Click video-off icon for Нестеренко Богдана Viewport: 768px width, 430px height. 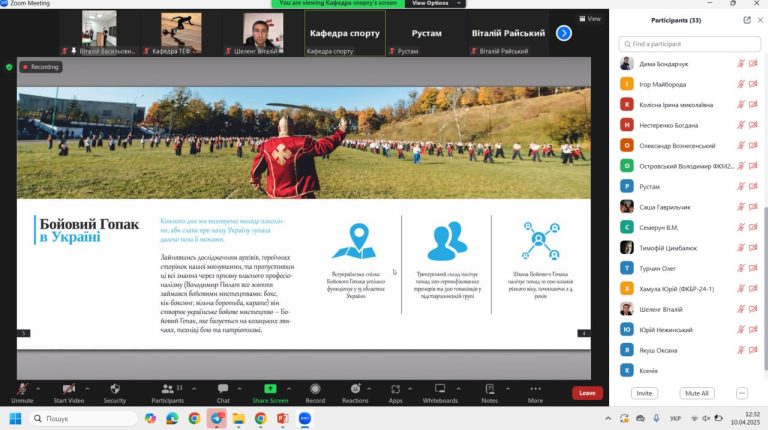point(753,125)
